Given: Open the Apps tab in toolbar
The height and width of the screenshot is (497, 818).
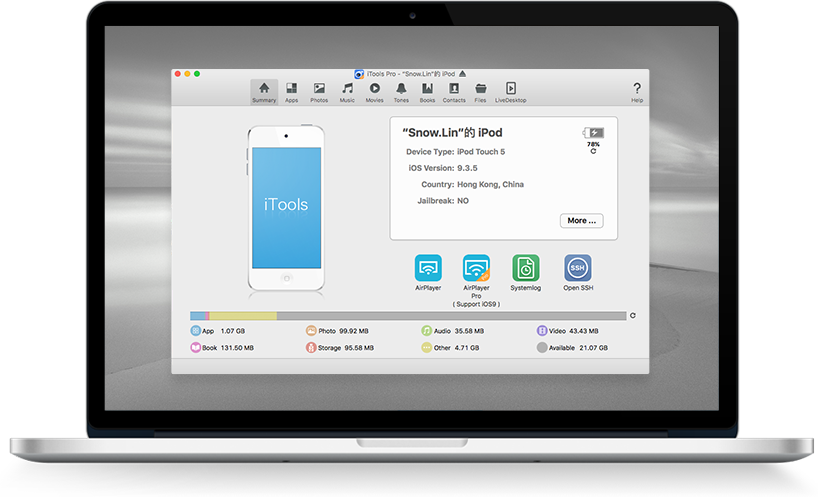Looking at the screenshot, I should coord(291,92).
